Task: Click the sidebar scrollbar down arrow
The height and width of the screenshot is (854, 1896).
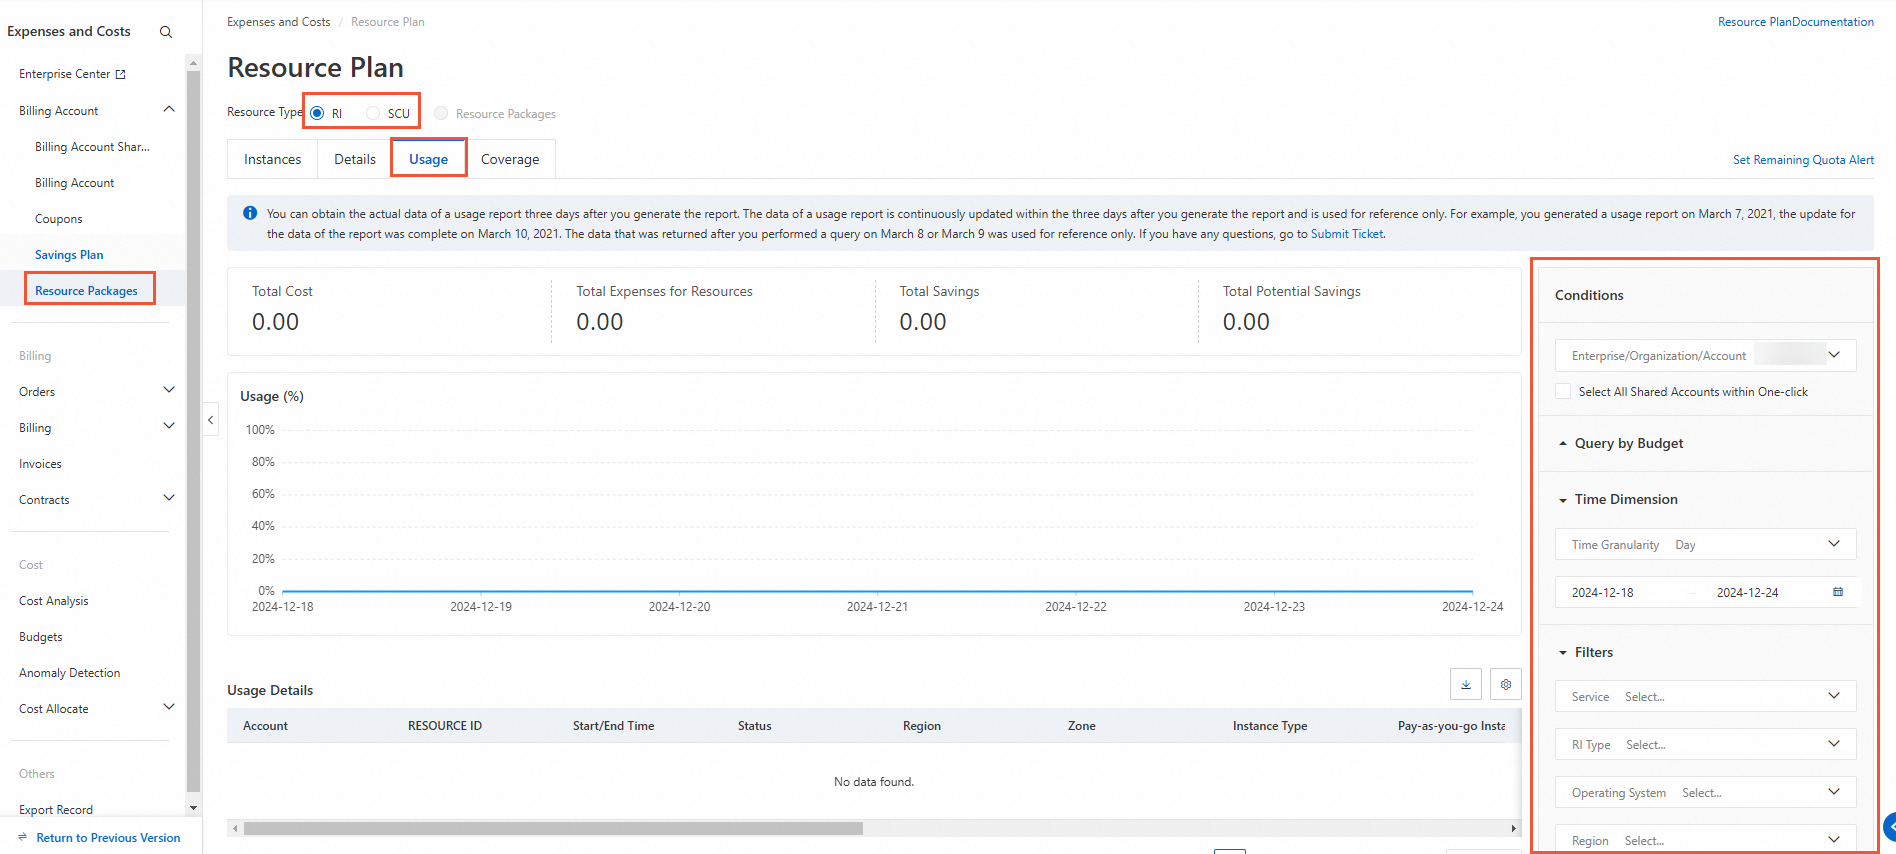Action: [x=193, y=808]
